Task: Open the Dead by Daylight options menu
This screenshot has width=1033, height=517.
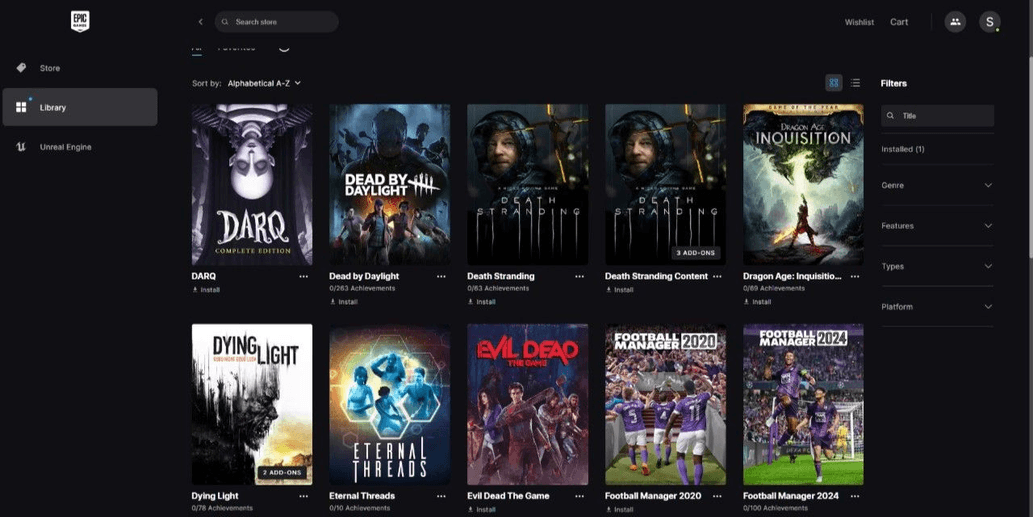Action: point(441,276)
